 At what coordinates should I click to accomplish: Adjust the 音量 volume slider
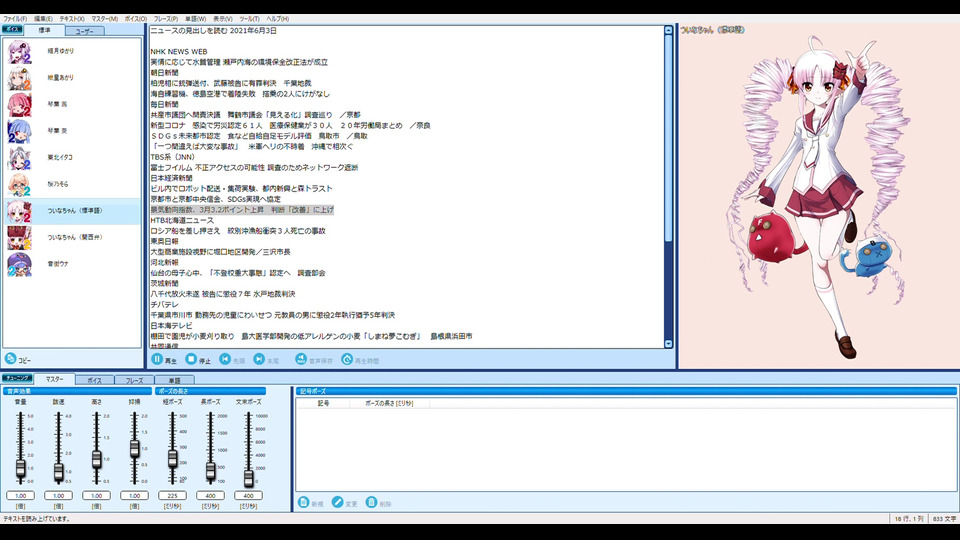(x=20, y=468)
